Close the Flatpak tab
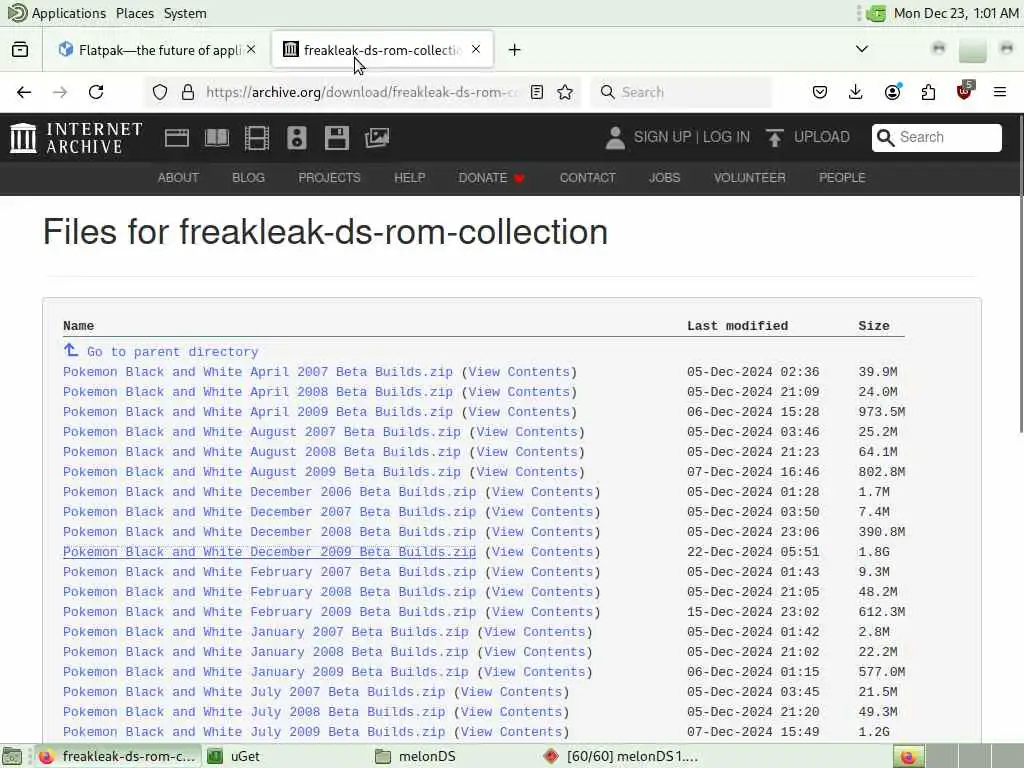Image resolution: width=1024 pixels, height=768 pixels. click(x=251, y=50)
